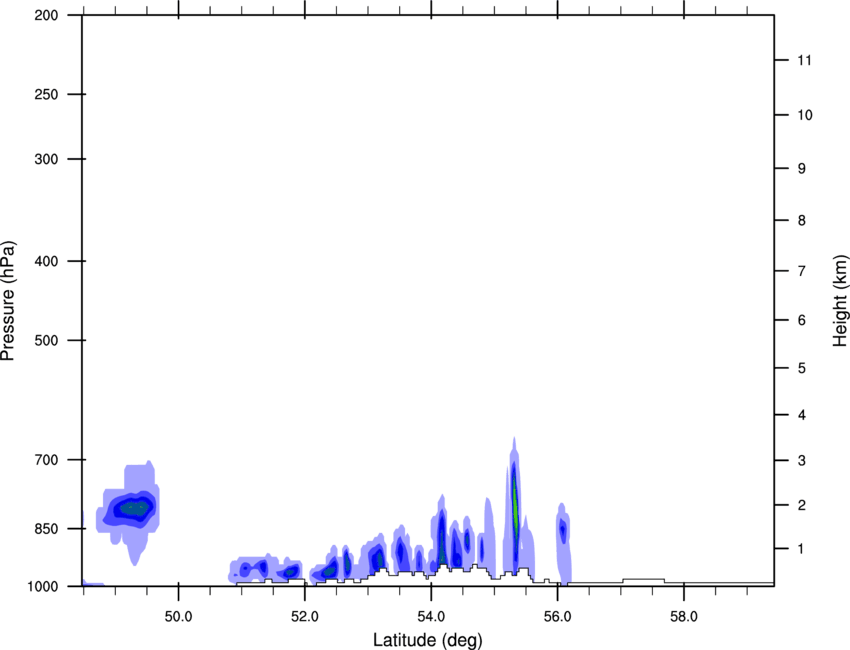Click the 'Pressure (hPa)' axis title
Image resolution: width=850 pixels, height=650 pixels.
click(8, 301)
